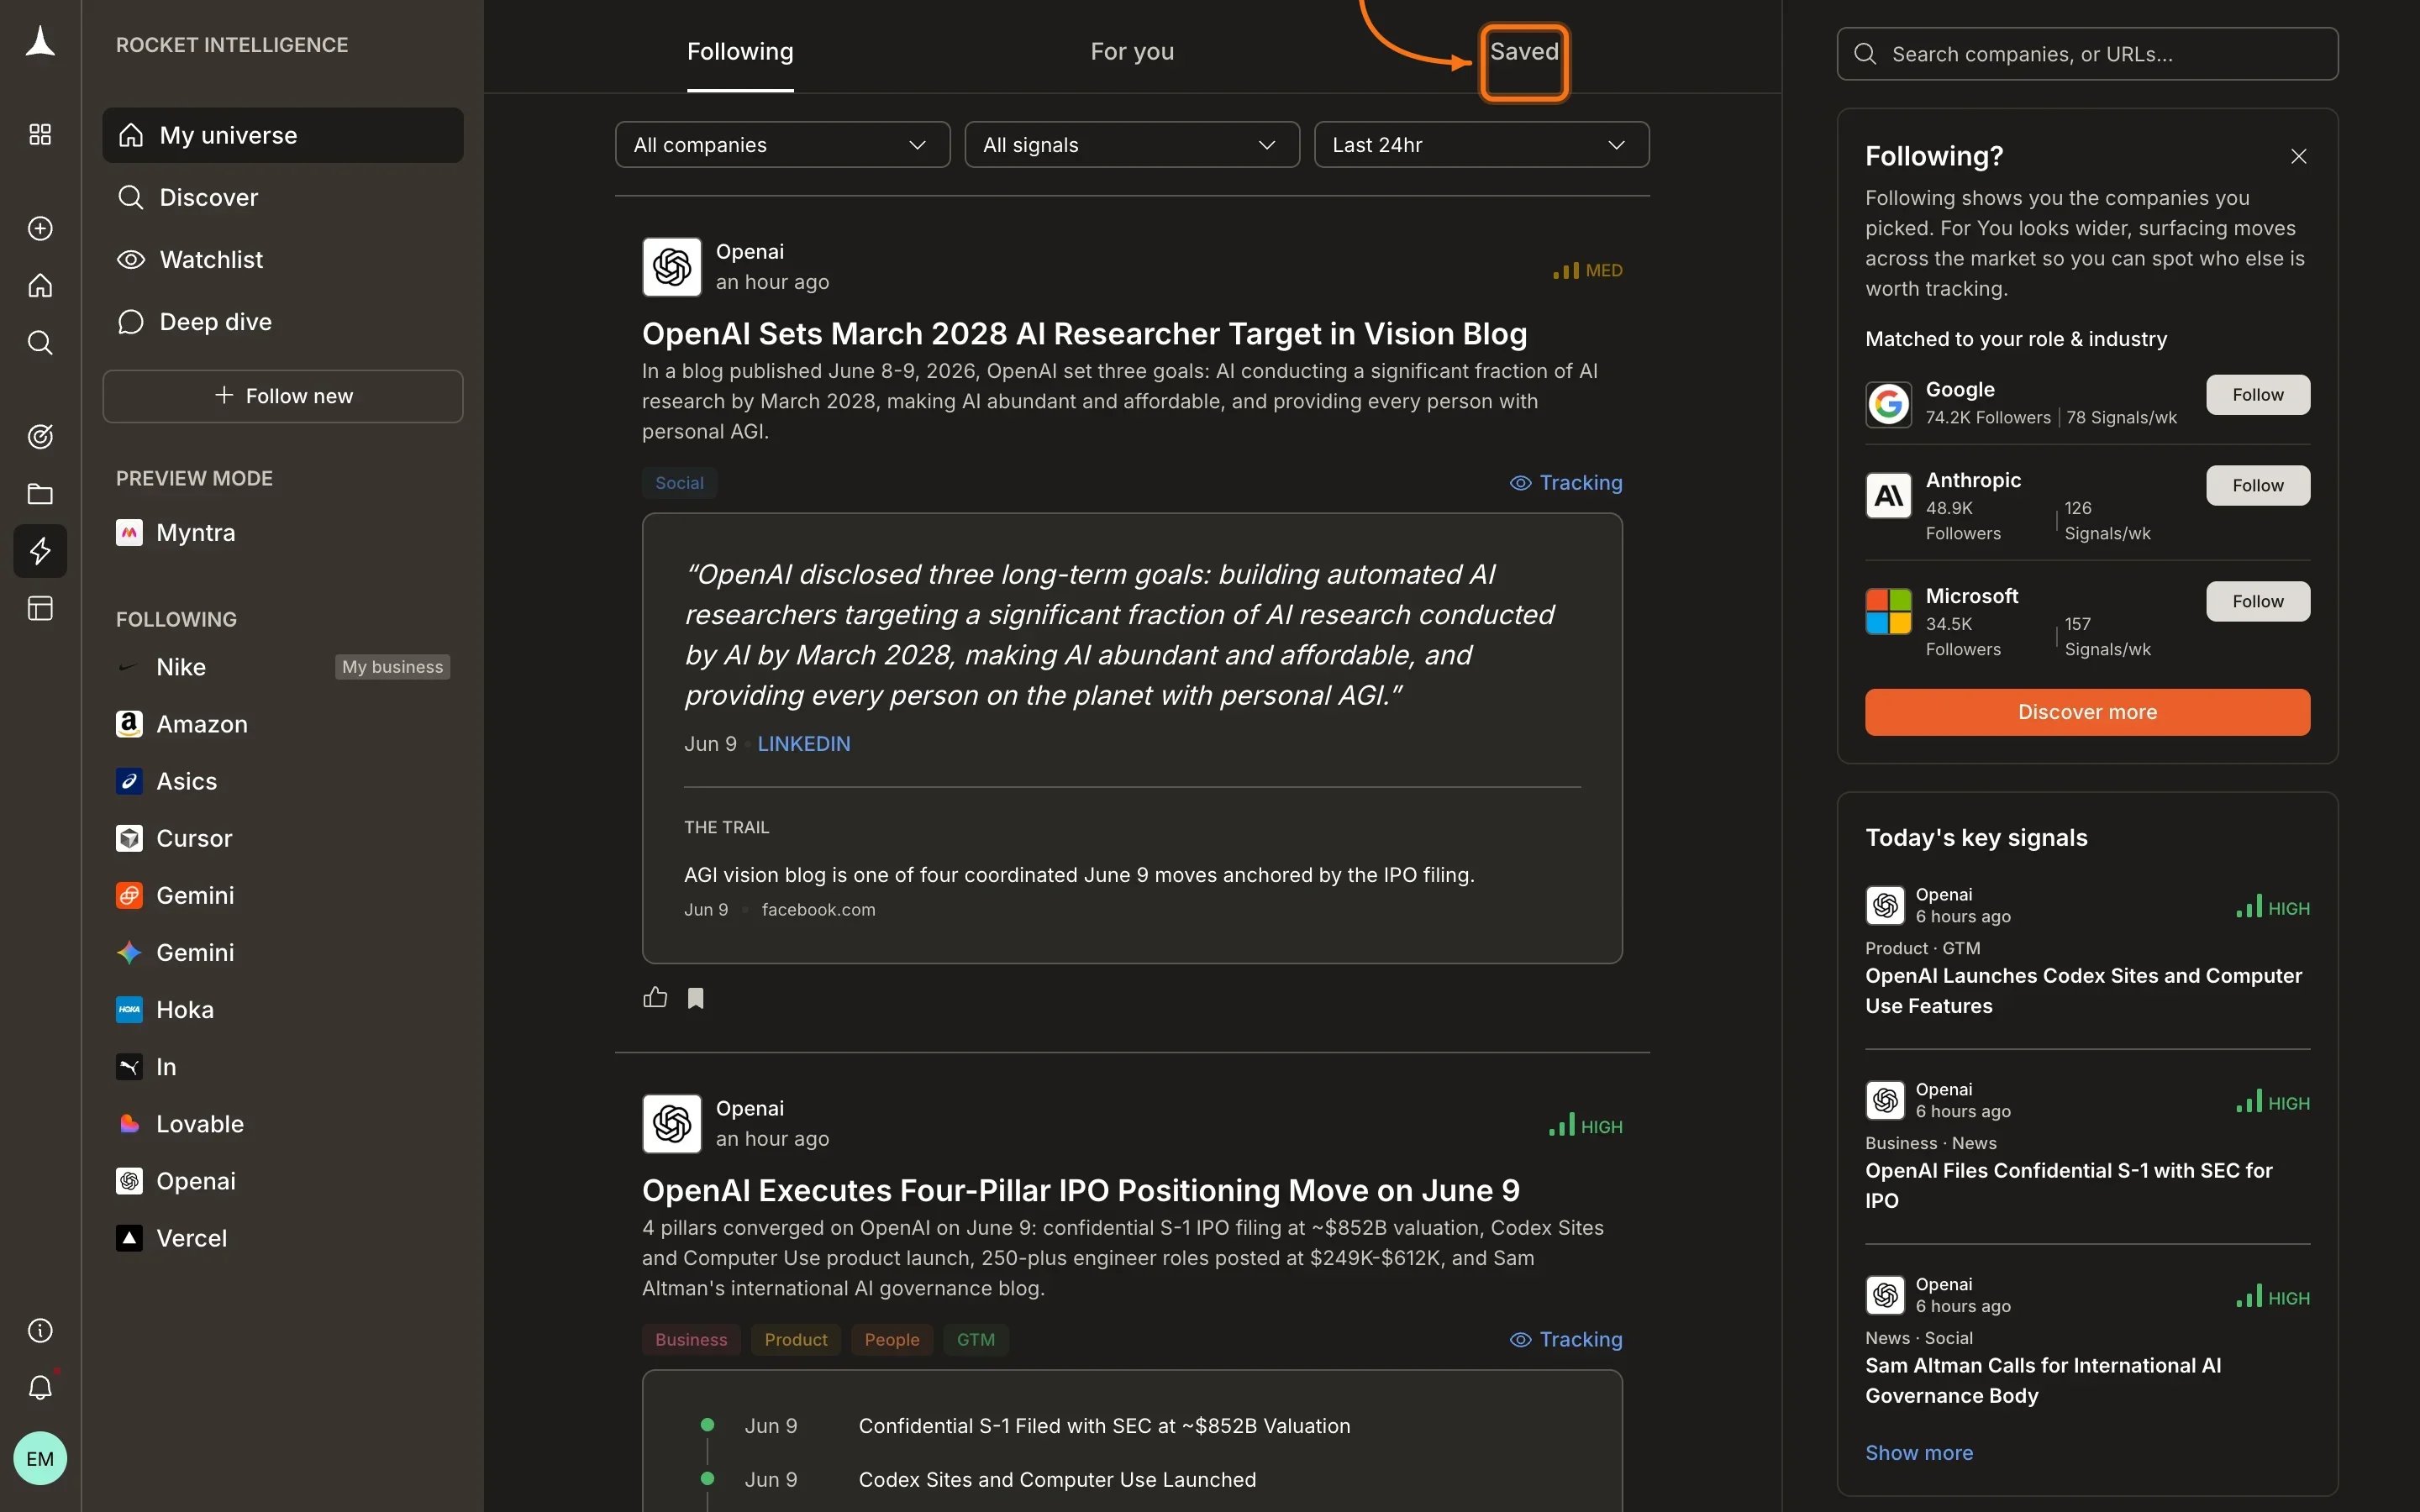Switch to the Following tab
This screenshot has height=1512, width=2420.
click(740, 52)
